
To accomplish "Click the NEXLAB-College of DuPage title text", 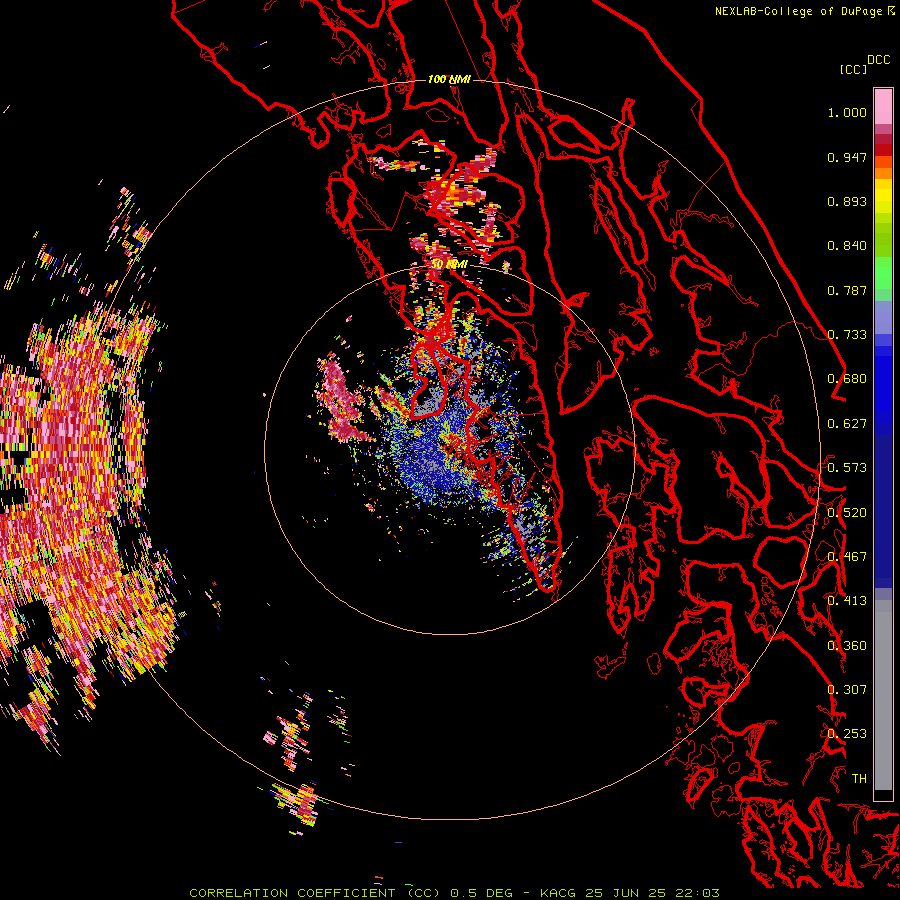I will (x=798, y=11).
